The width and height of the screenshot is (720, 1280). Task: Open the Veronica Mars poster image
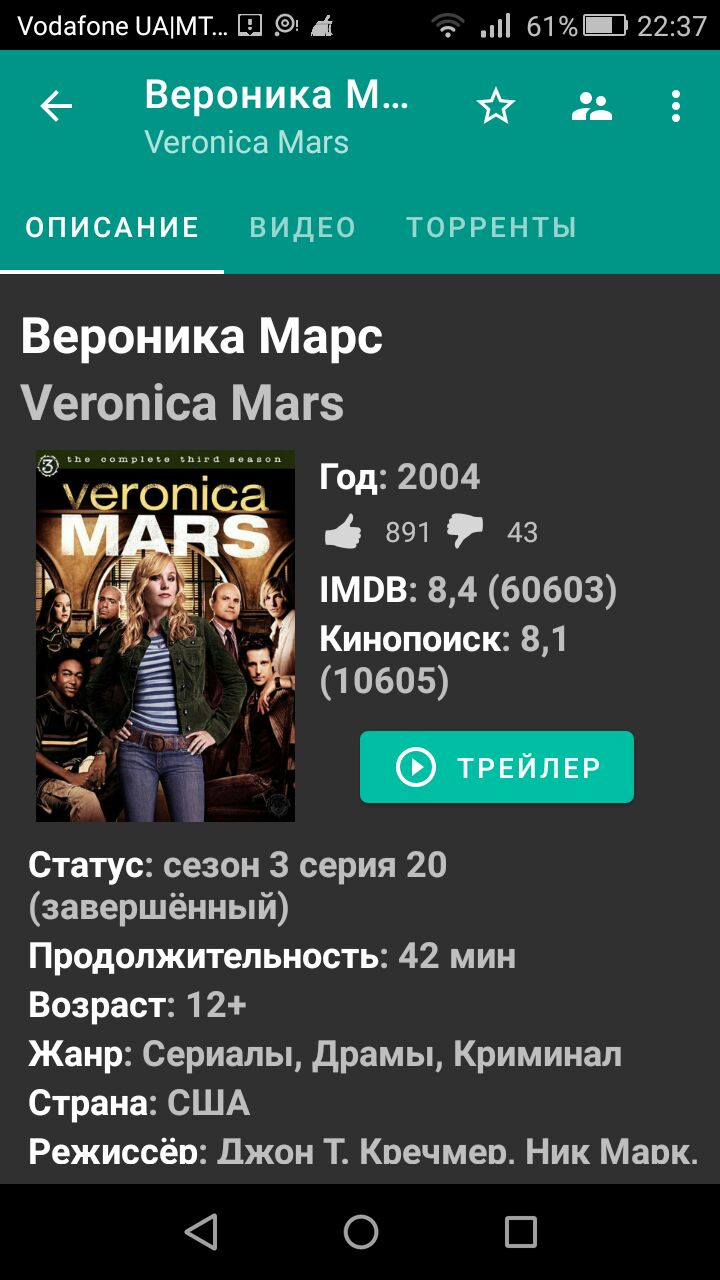165,636
